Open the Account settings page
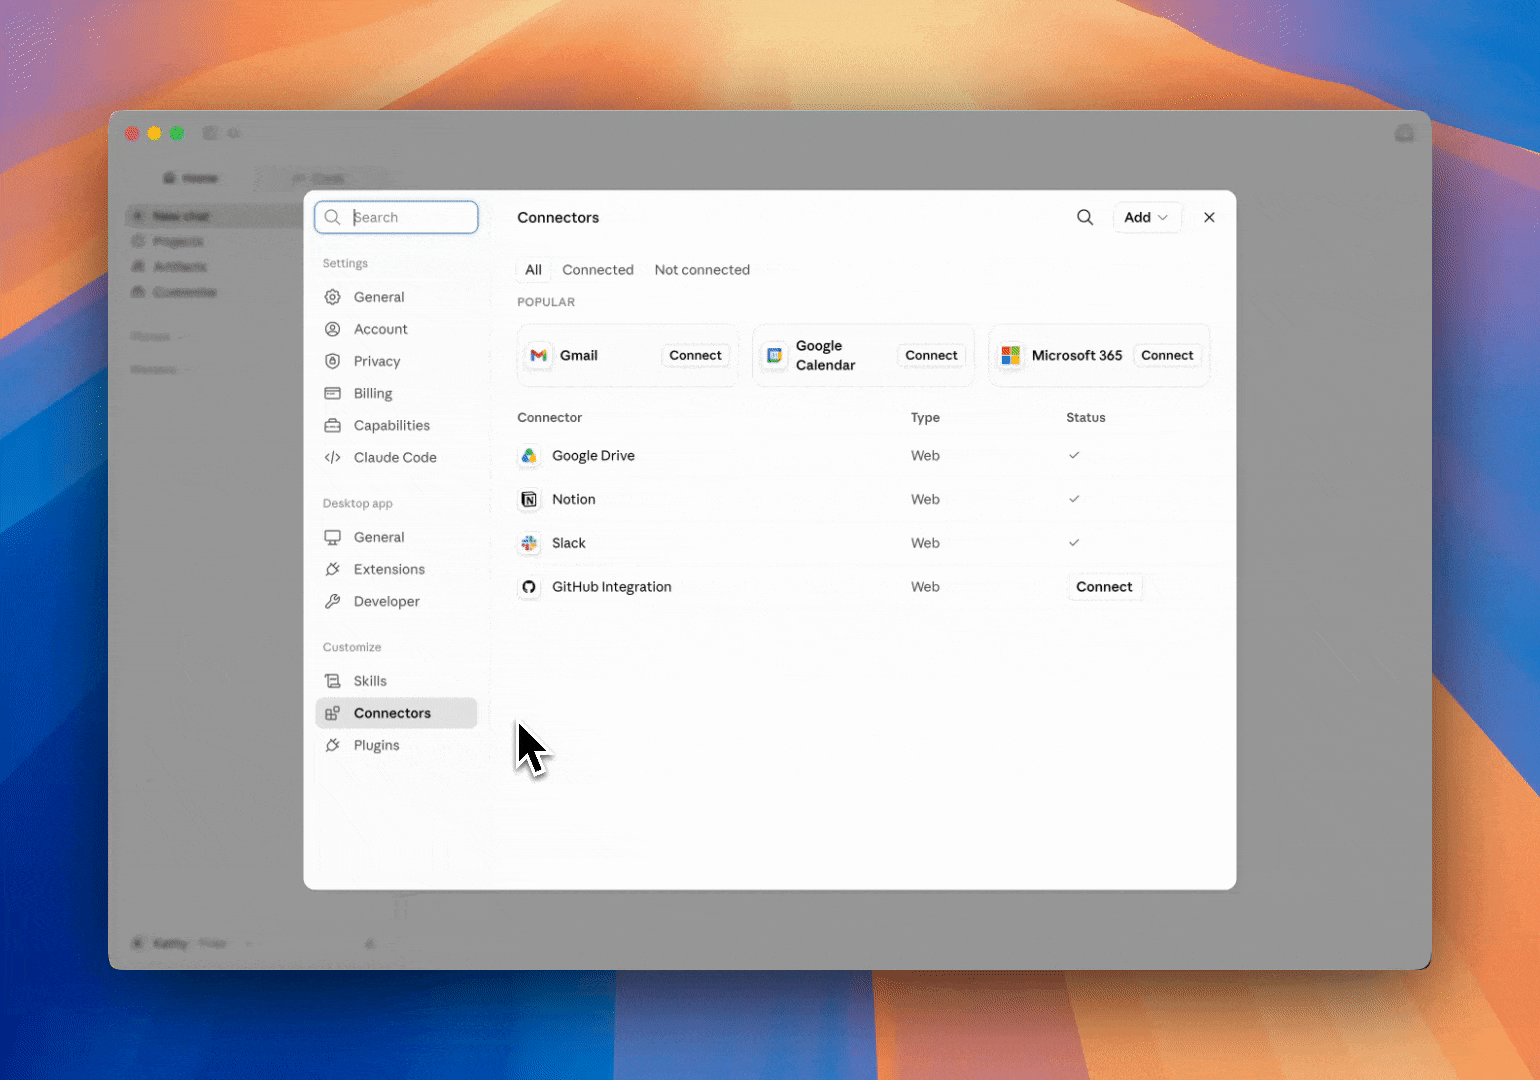Viewport: 1540px width, 1080px height. [x=396, y=329]
